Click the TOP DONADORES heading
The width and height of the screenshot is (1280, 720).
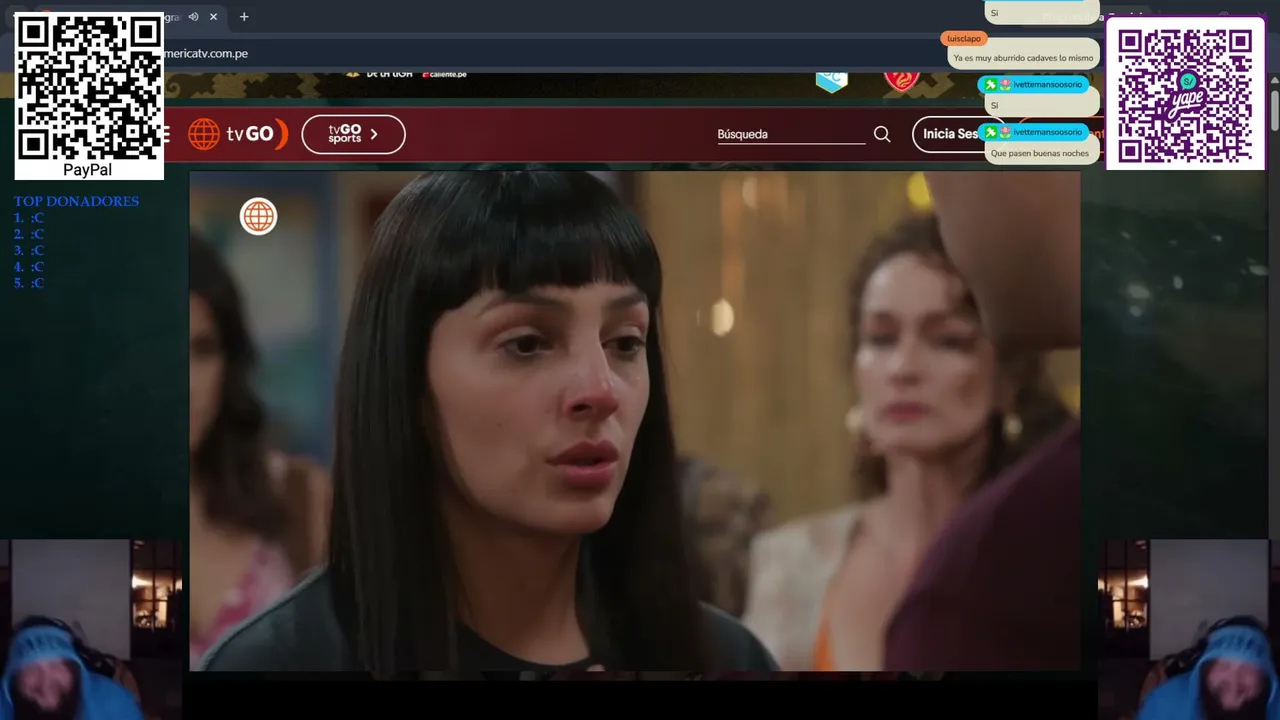76,201
